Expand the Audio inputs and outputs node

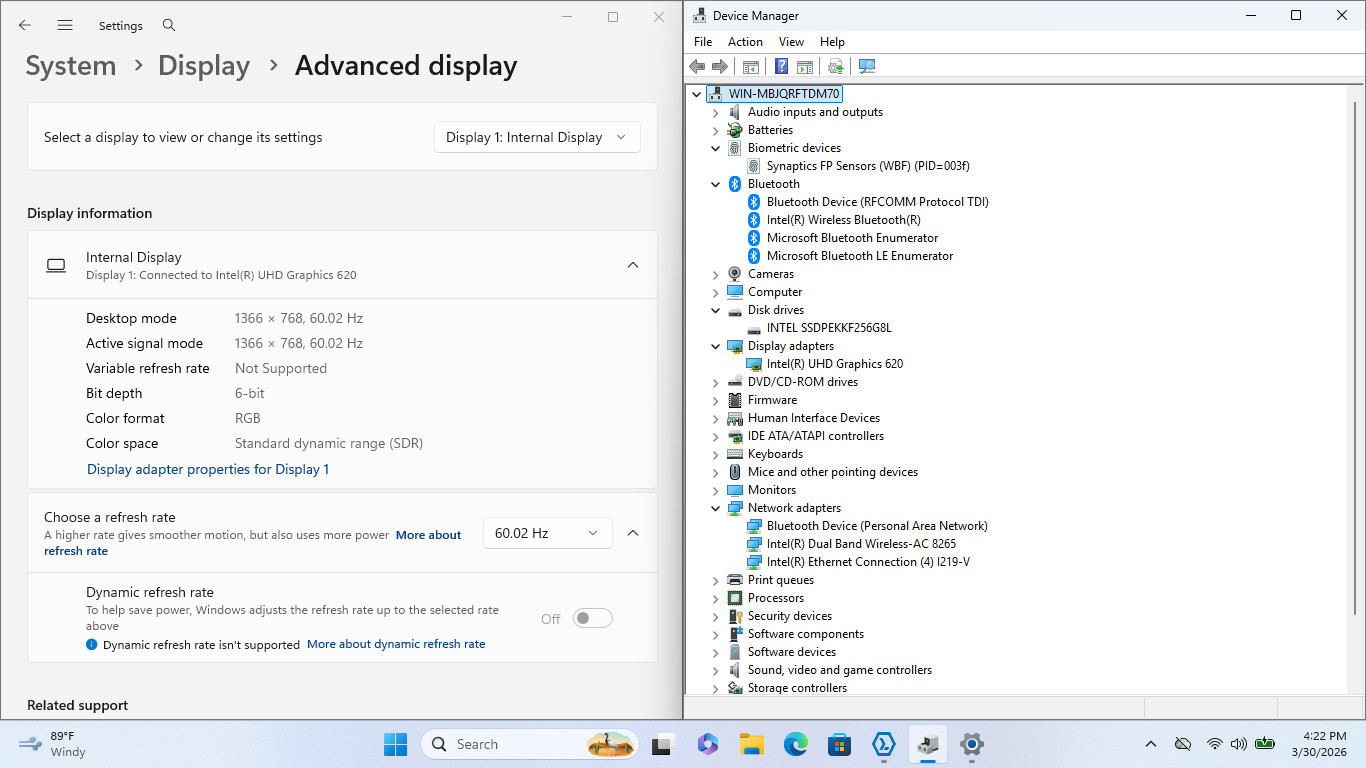coord(715,112)
